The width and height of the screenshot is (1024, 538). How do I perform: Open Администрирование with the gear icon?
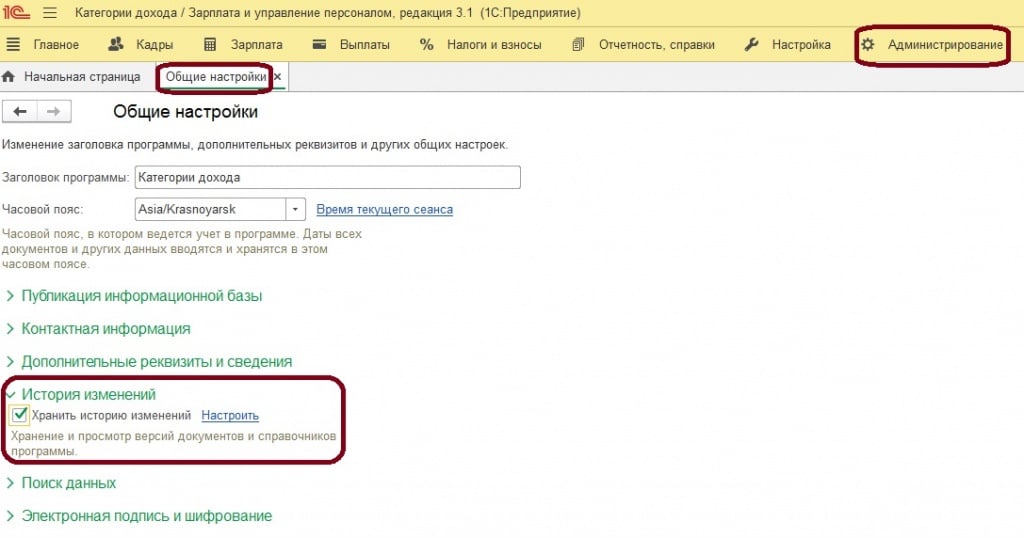[x=932, y=45]
